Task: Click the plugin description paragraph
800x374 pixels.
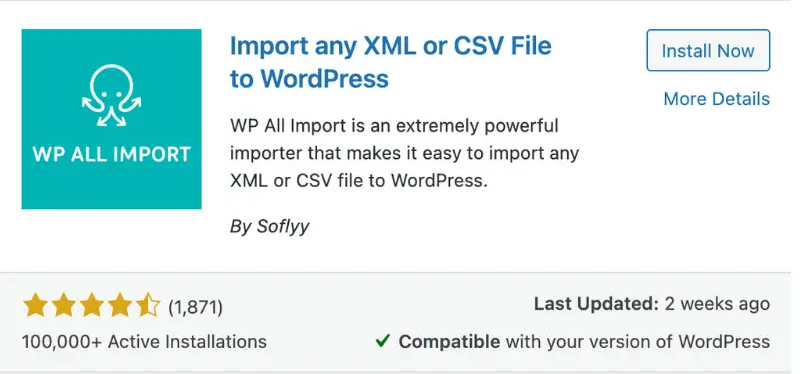Action: click(x=405, y=153)
